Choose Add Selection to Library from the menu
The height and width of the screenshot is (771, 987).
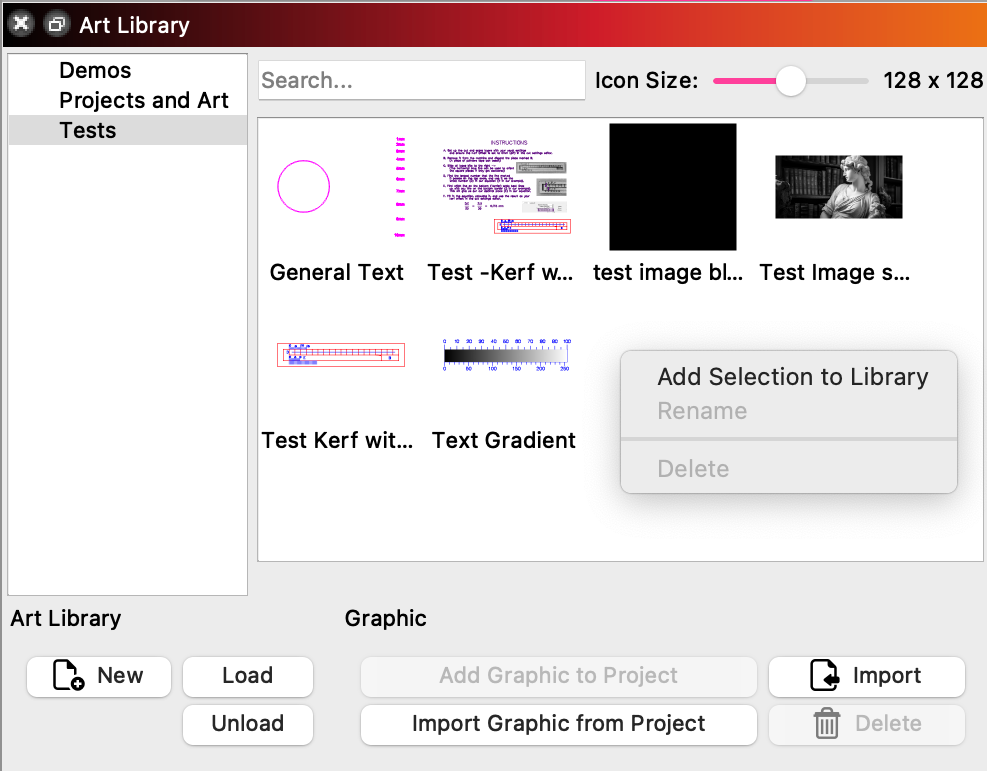(792, 377)
